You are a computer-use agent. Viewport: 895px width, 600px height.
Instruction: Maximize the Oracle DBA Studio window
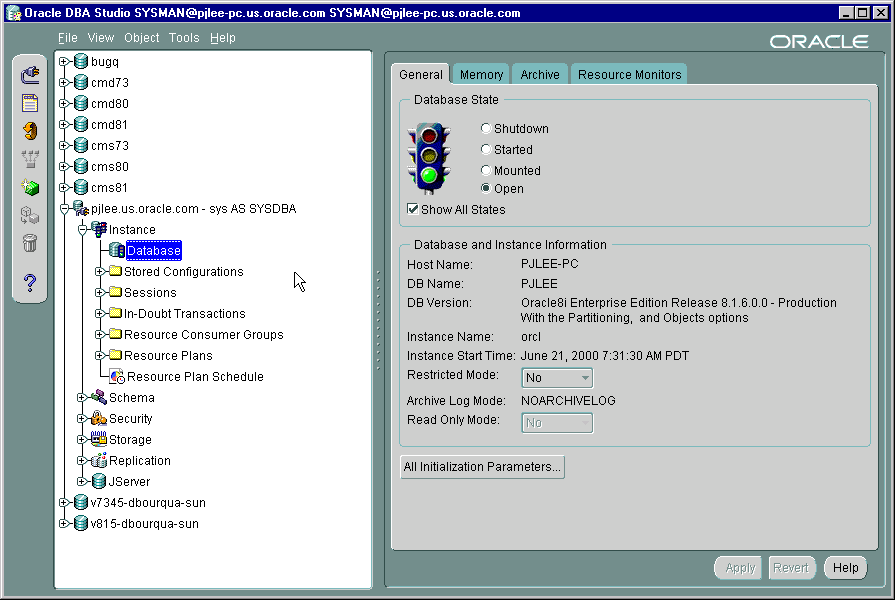tap(863, 13)
